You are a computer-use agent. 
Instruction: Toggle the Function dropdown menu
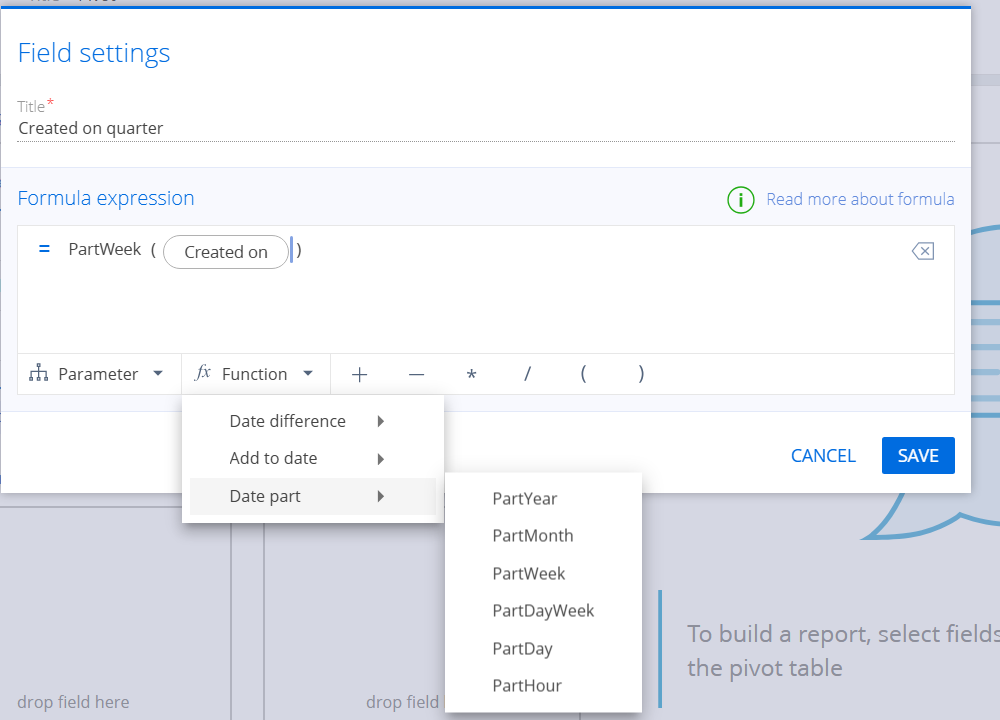point(255,374)
